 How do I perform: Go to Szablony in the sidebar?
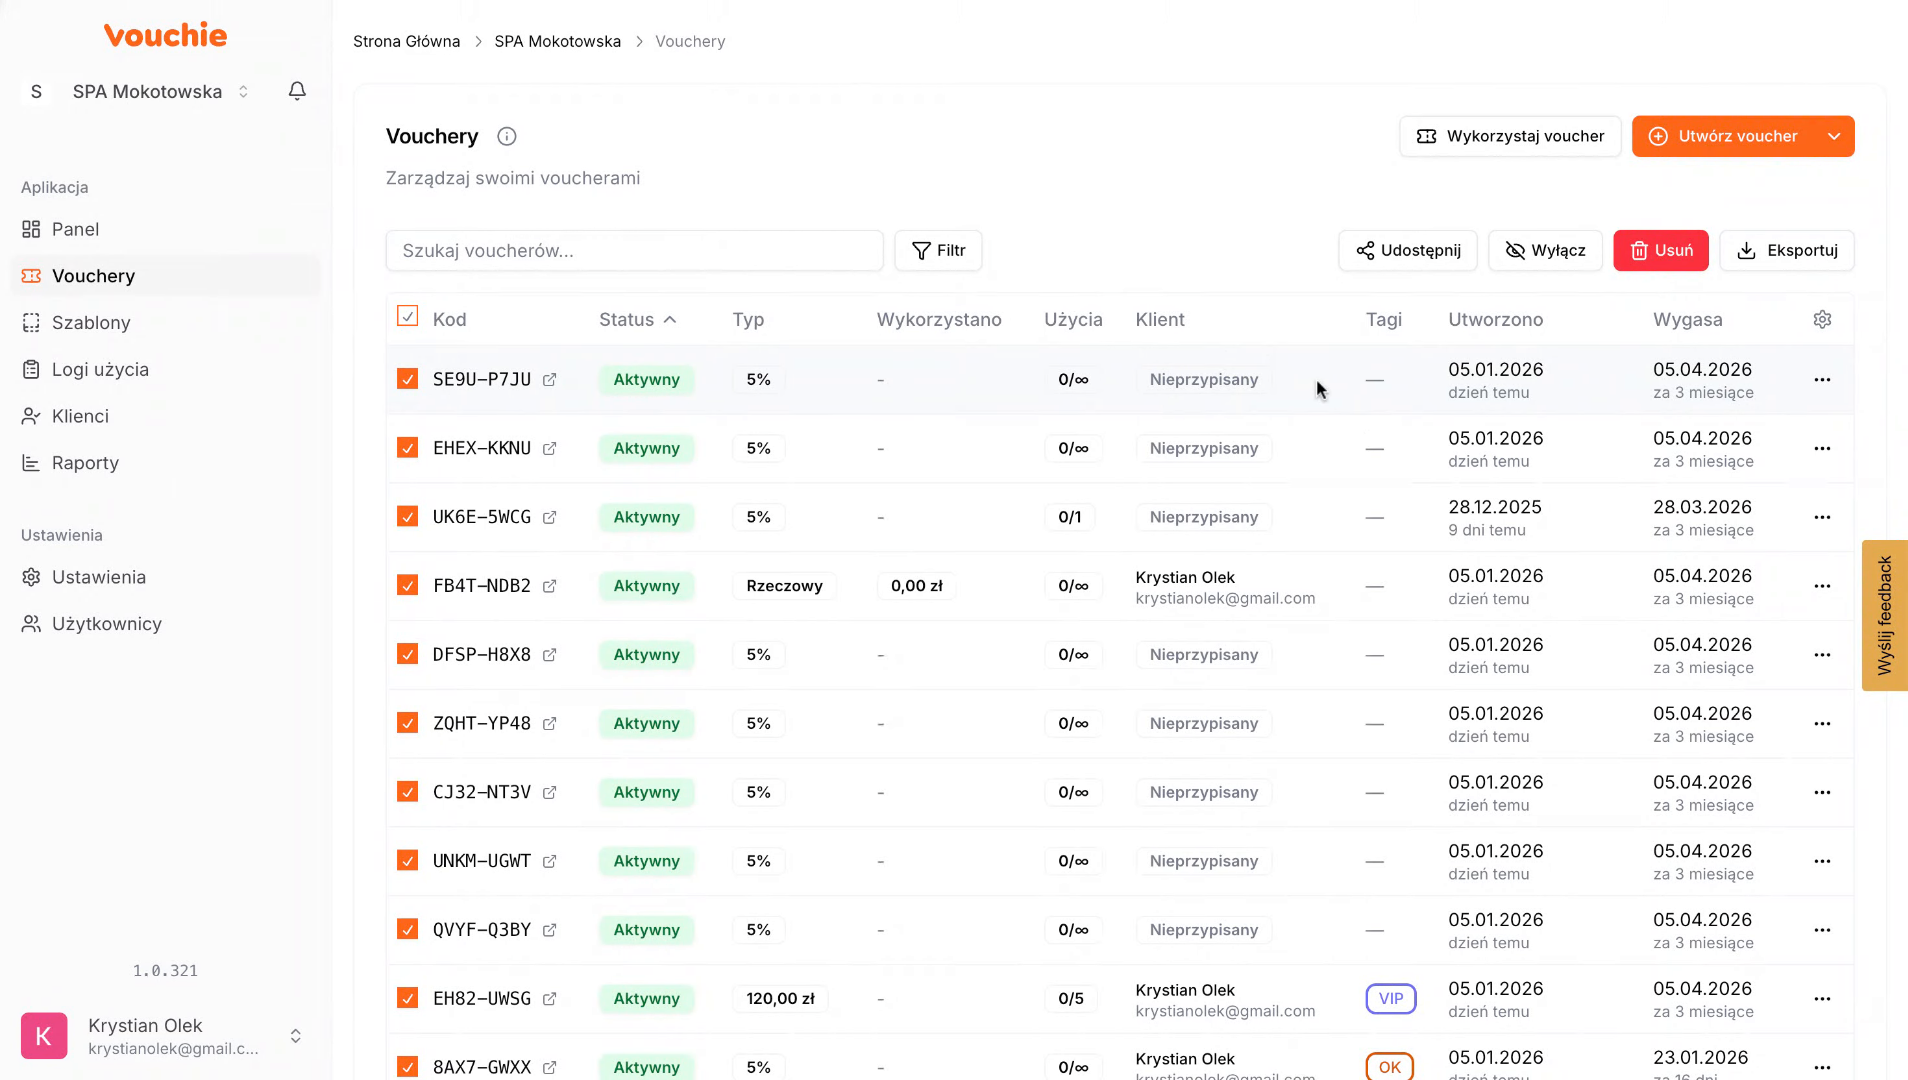click(x=91, y=323)
